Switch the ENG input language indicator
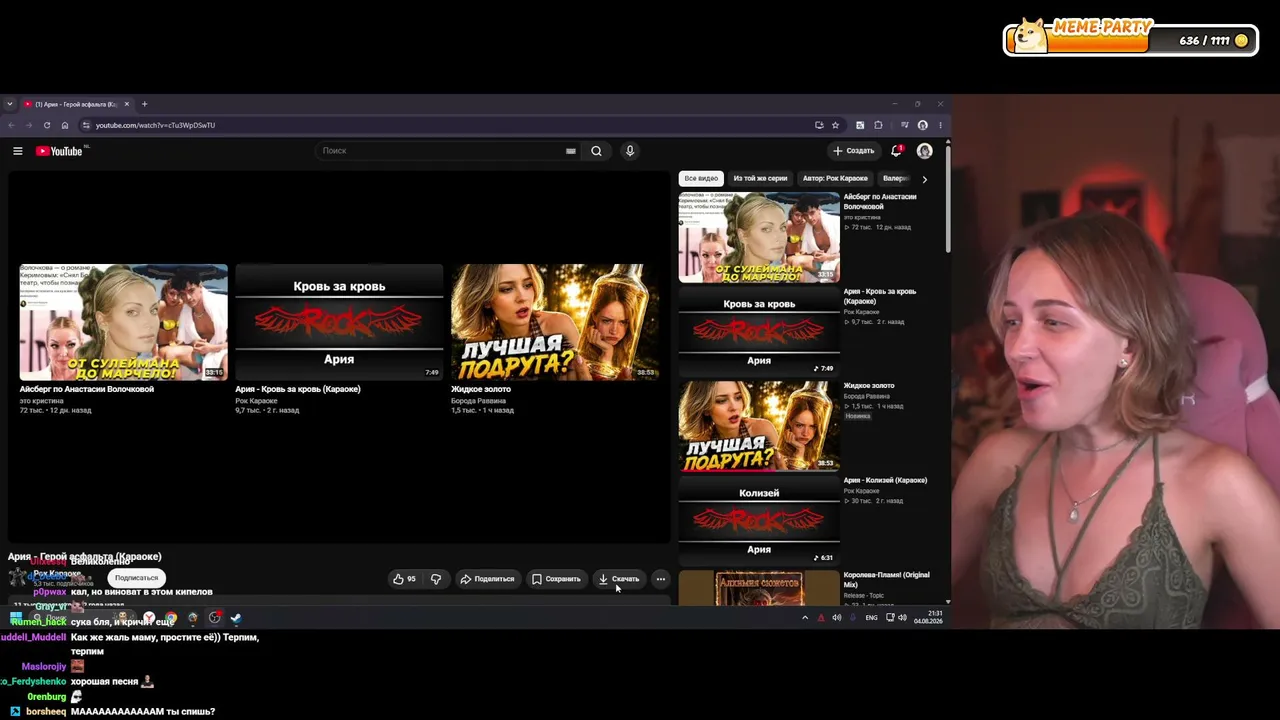The height and width of the screenshot is (720, 1280). tap(871, 618)
